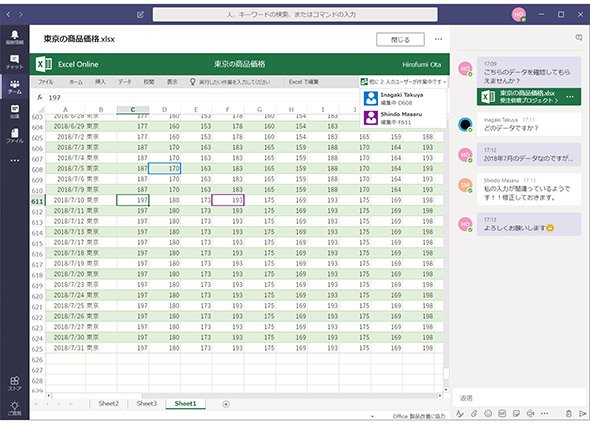Open the ファイル menu in Excel
Viewport: 590px width, 424px height.
point(46,82)
